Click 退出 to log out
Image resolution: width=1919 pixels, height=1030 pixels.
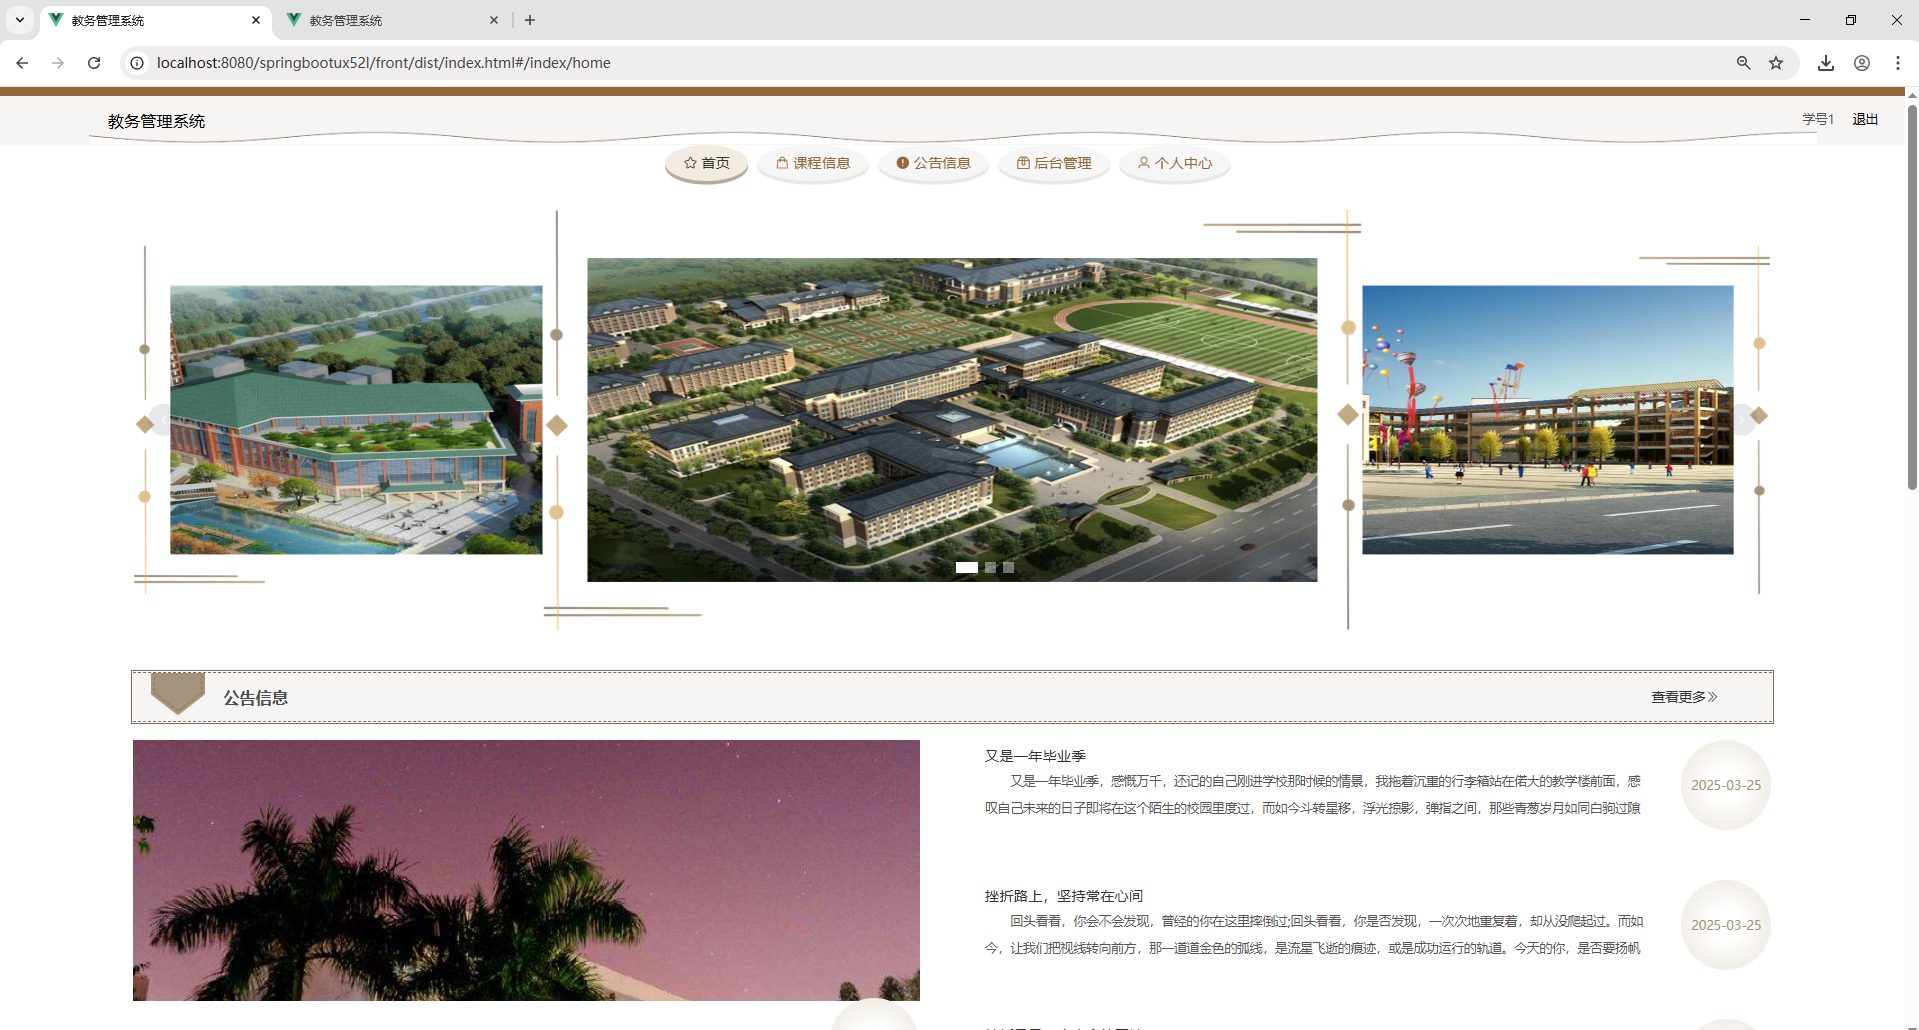[x=1865, y=119]
